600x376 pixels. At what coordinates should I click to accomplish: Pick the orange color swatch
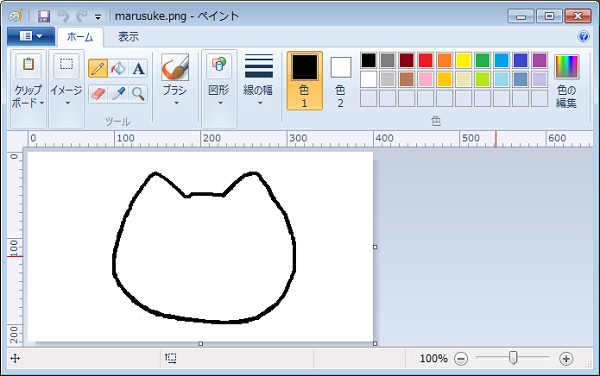click(445, 60)
